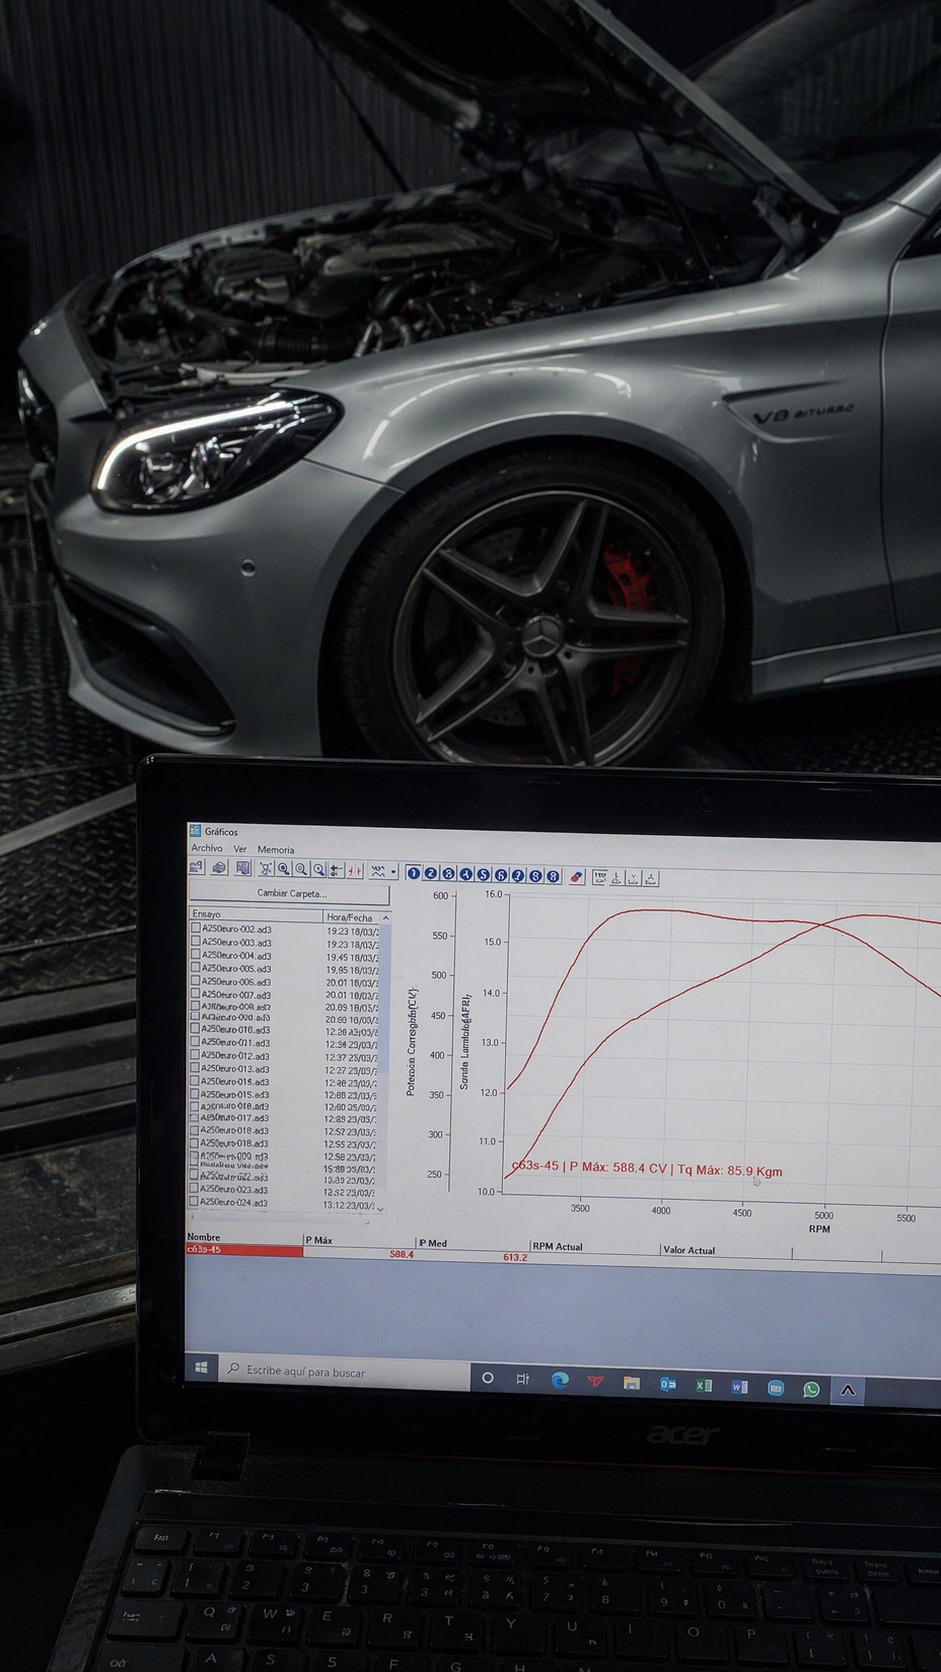Select memory slot 1 circle button
The height and width of the screenshot is (1672, 941).
[x=414, y=873]
